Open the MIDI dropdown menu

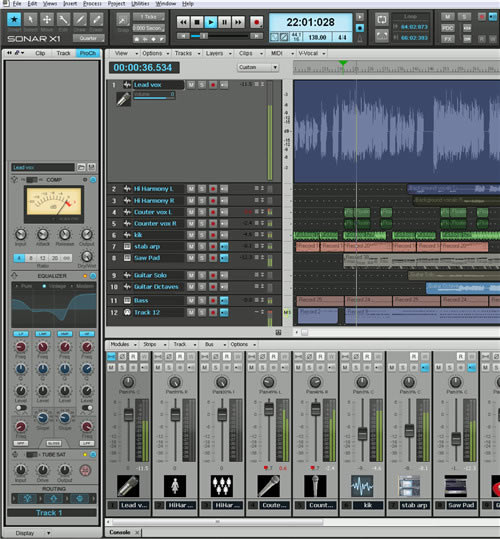[x=282, y=53]
